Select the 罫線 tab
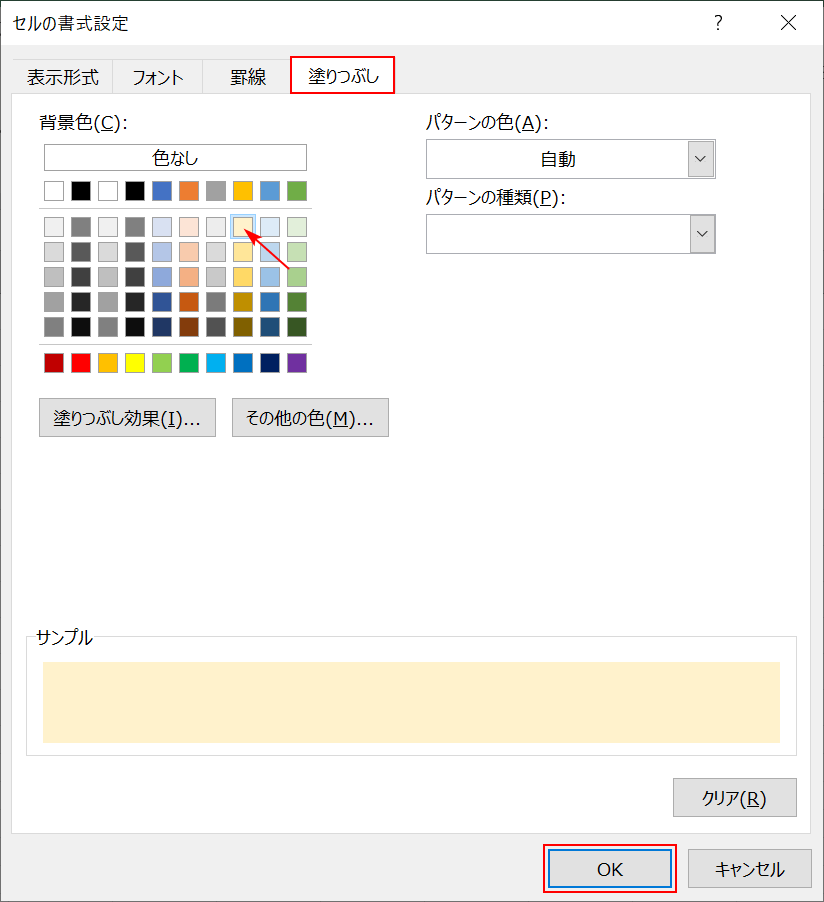Image resolution: width=824 pixels, height=902 pixels. point(246,75)
